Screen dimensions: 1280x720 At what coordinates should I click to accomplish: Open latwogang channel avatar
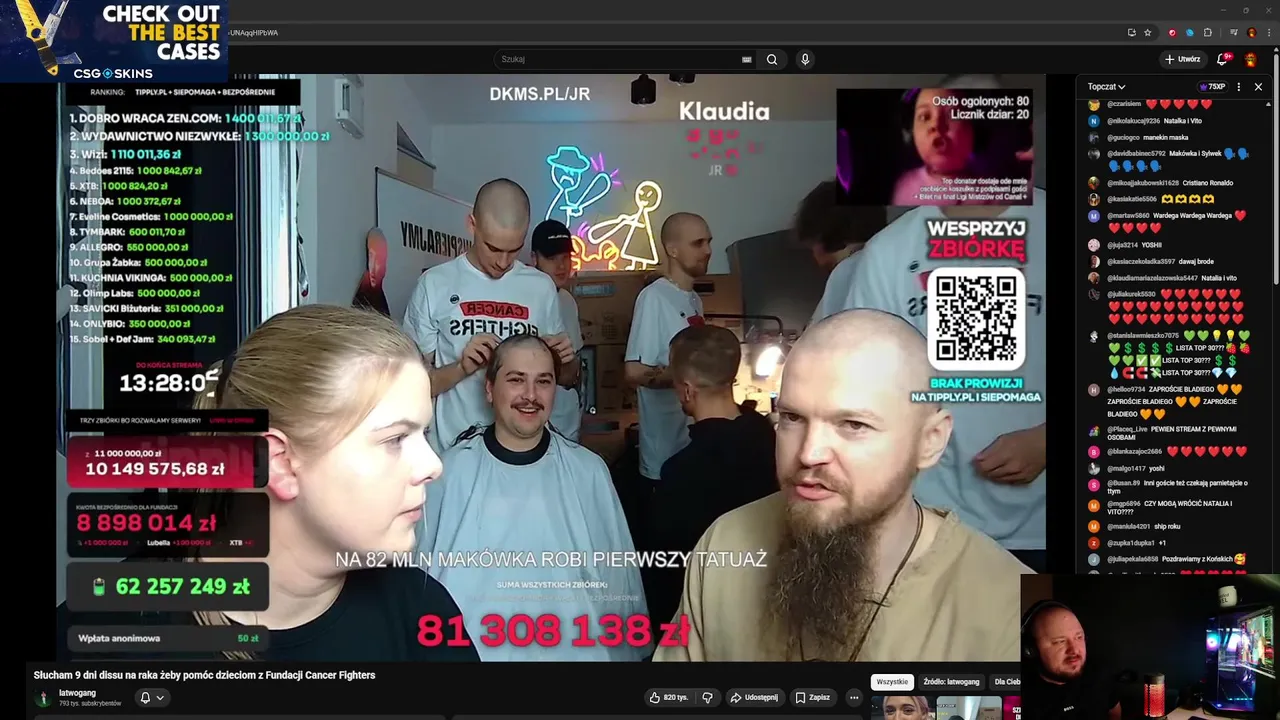point(43,698)
